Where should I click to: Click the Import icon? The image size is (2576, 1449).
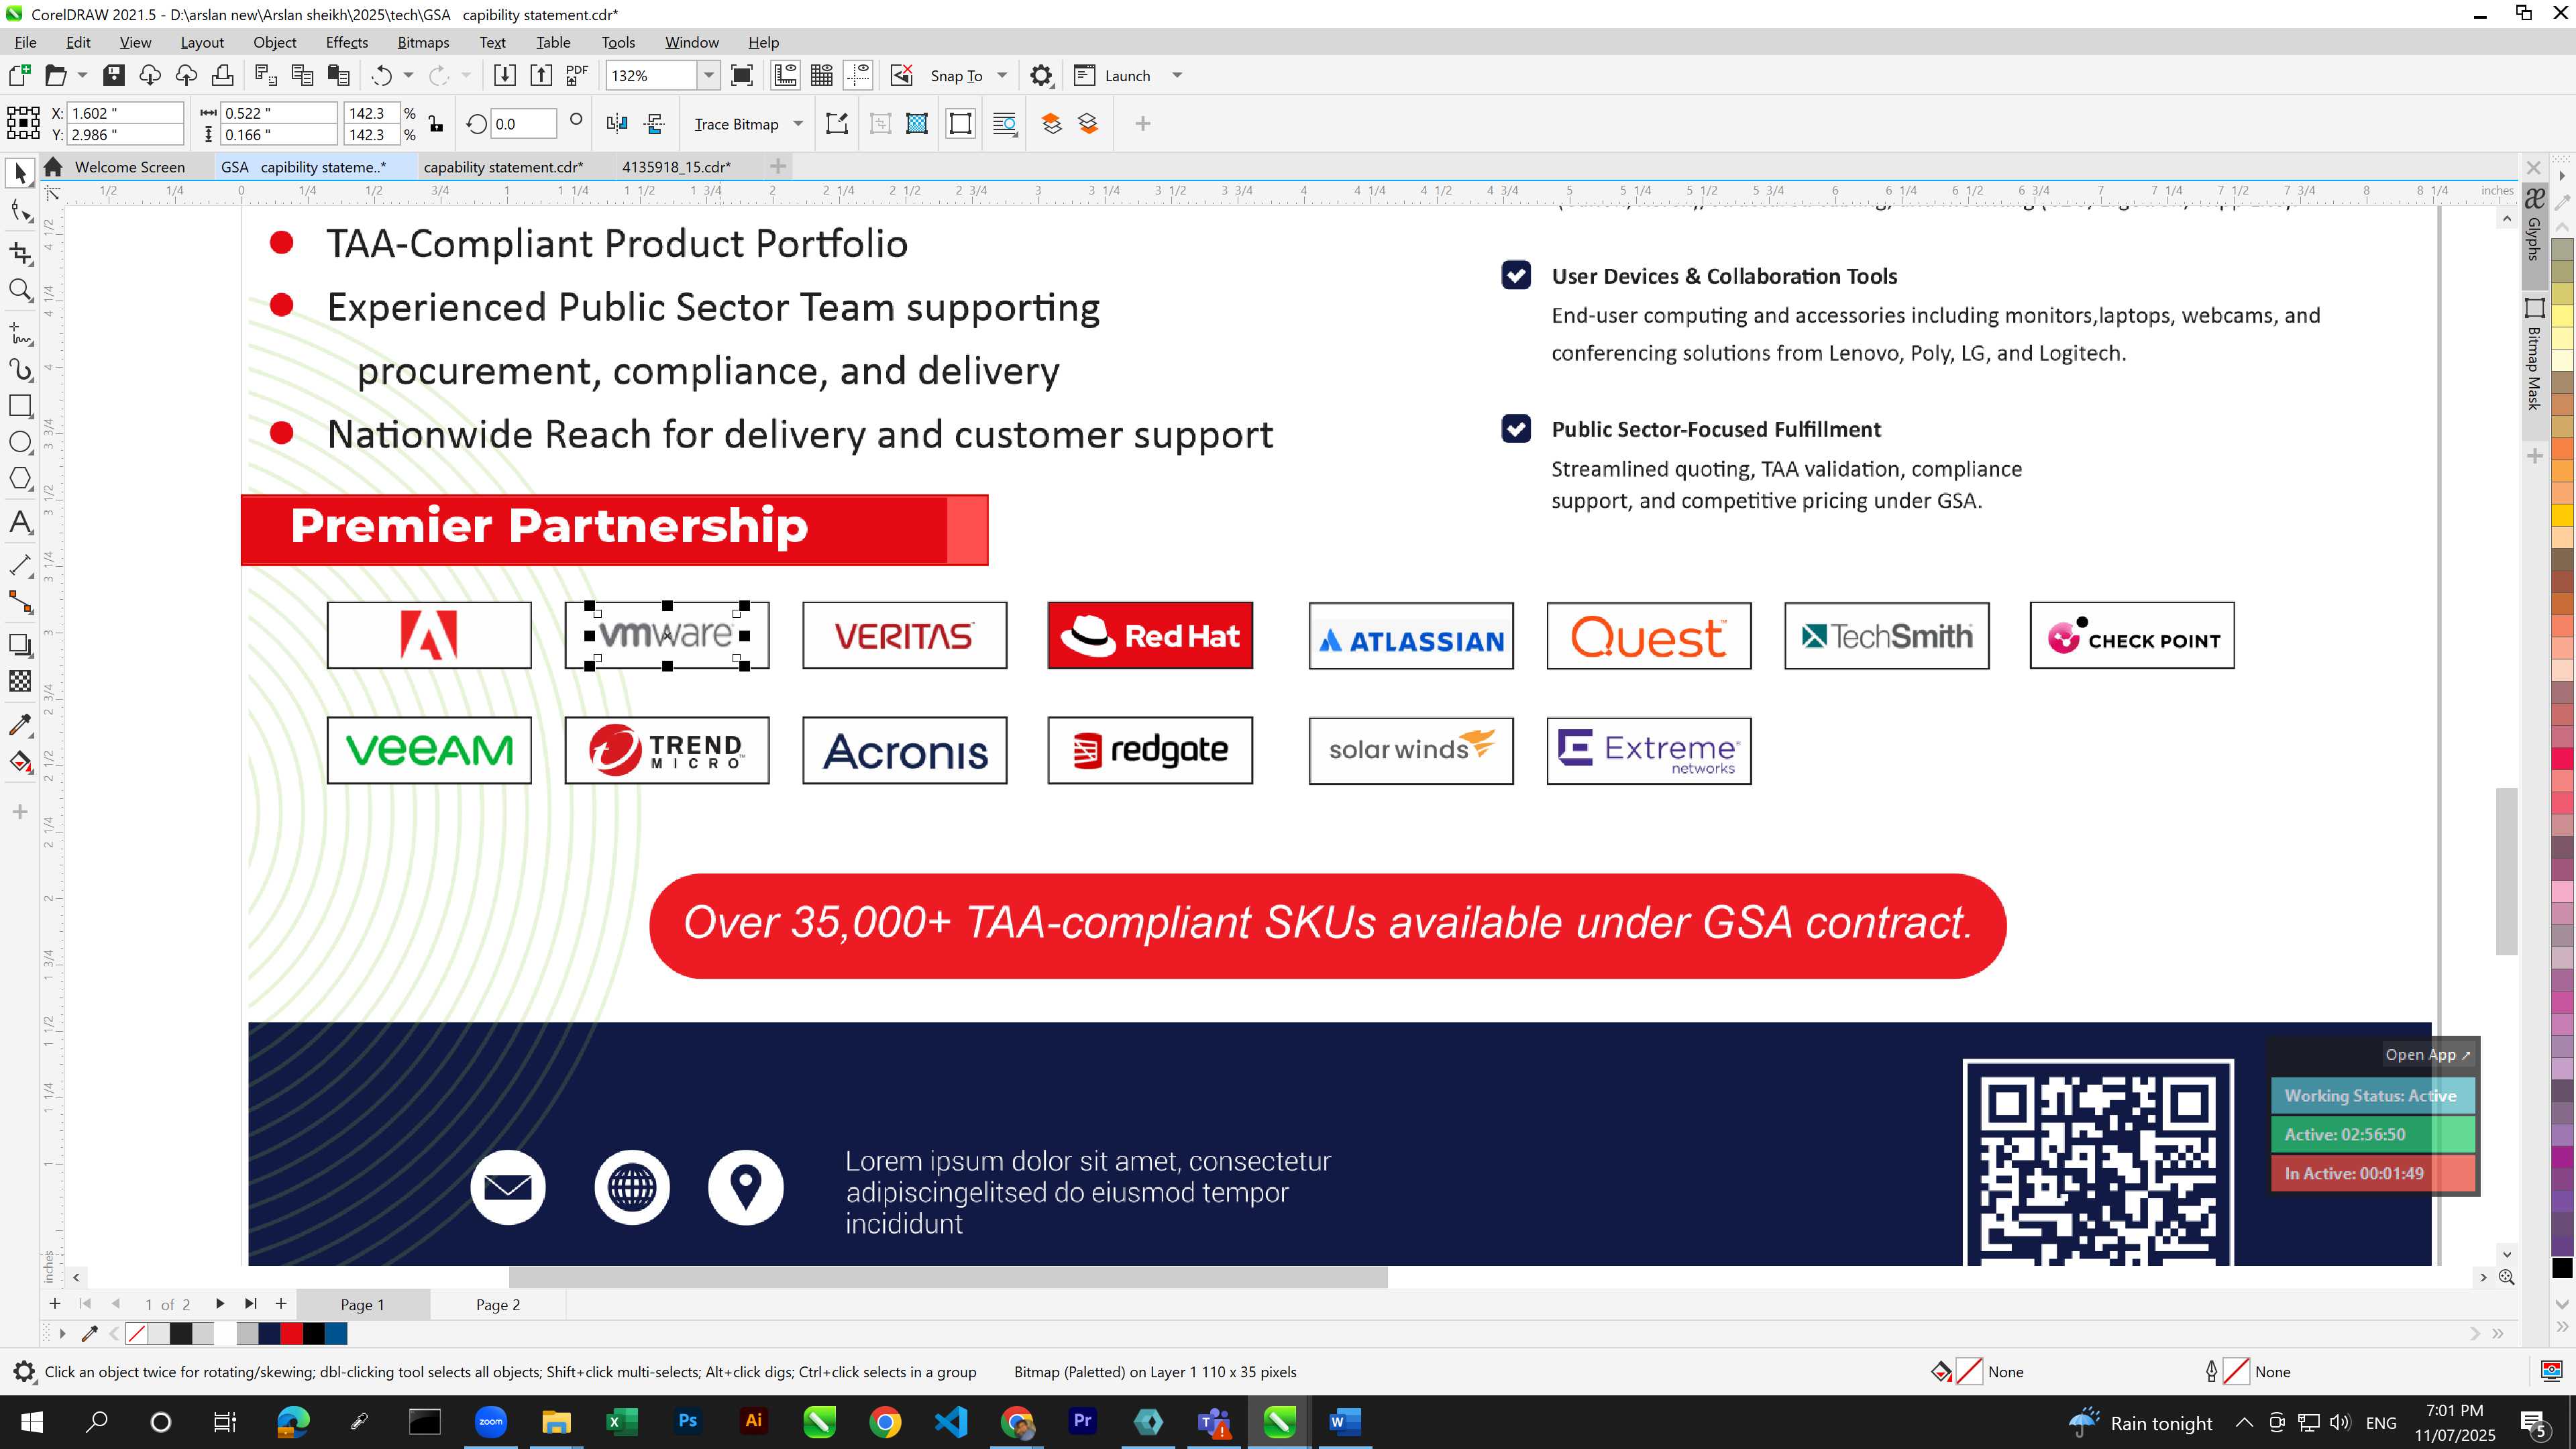pos(505,75)
